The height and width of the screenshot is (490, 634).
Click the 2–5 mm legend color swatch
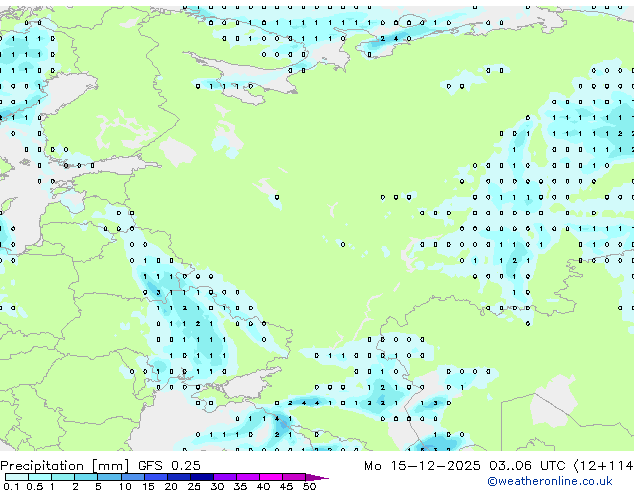(86, 477)
